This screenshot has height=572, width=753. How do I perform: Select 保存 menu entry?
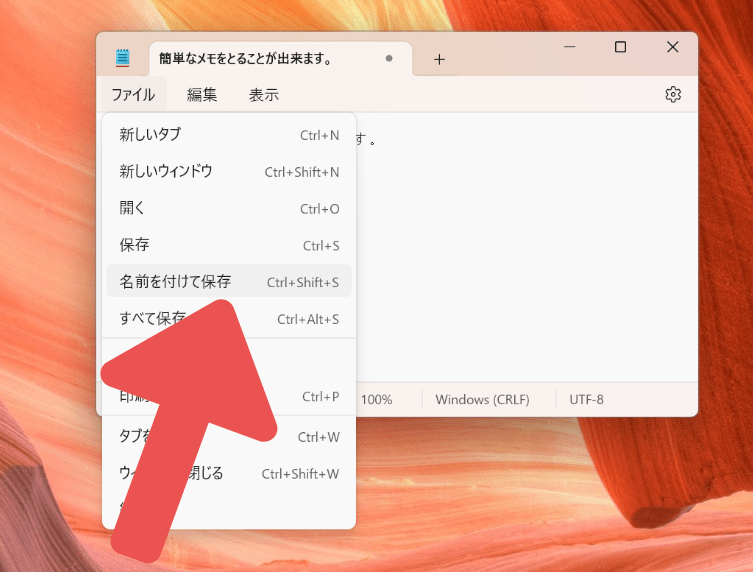click(x=229, y=245)
